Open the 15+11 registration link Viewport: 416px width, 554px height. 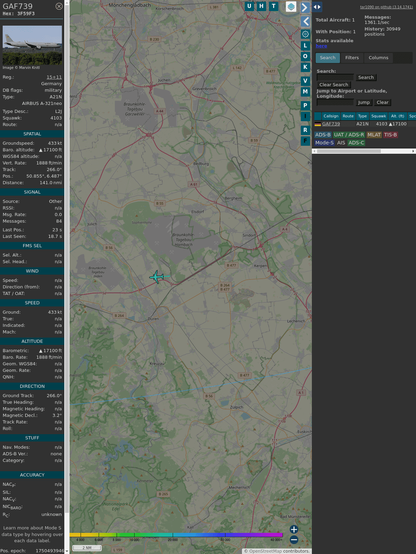tap(54, 77)
